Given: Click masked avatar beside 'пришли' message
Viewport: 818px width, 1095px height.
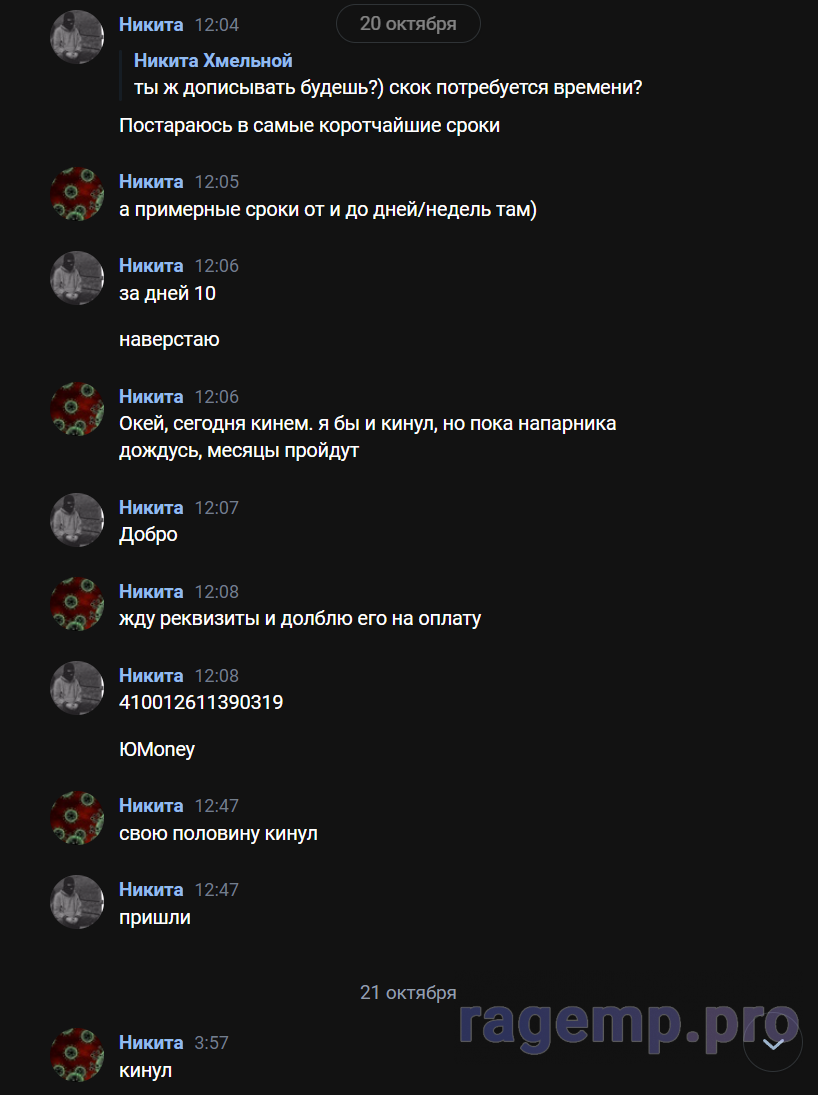Looking at the screenshot, I should [77, 902].
